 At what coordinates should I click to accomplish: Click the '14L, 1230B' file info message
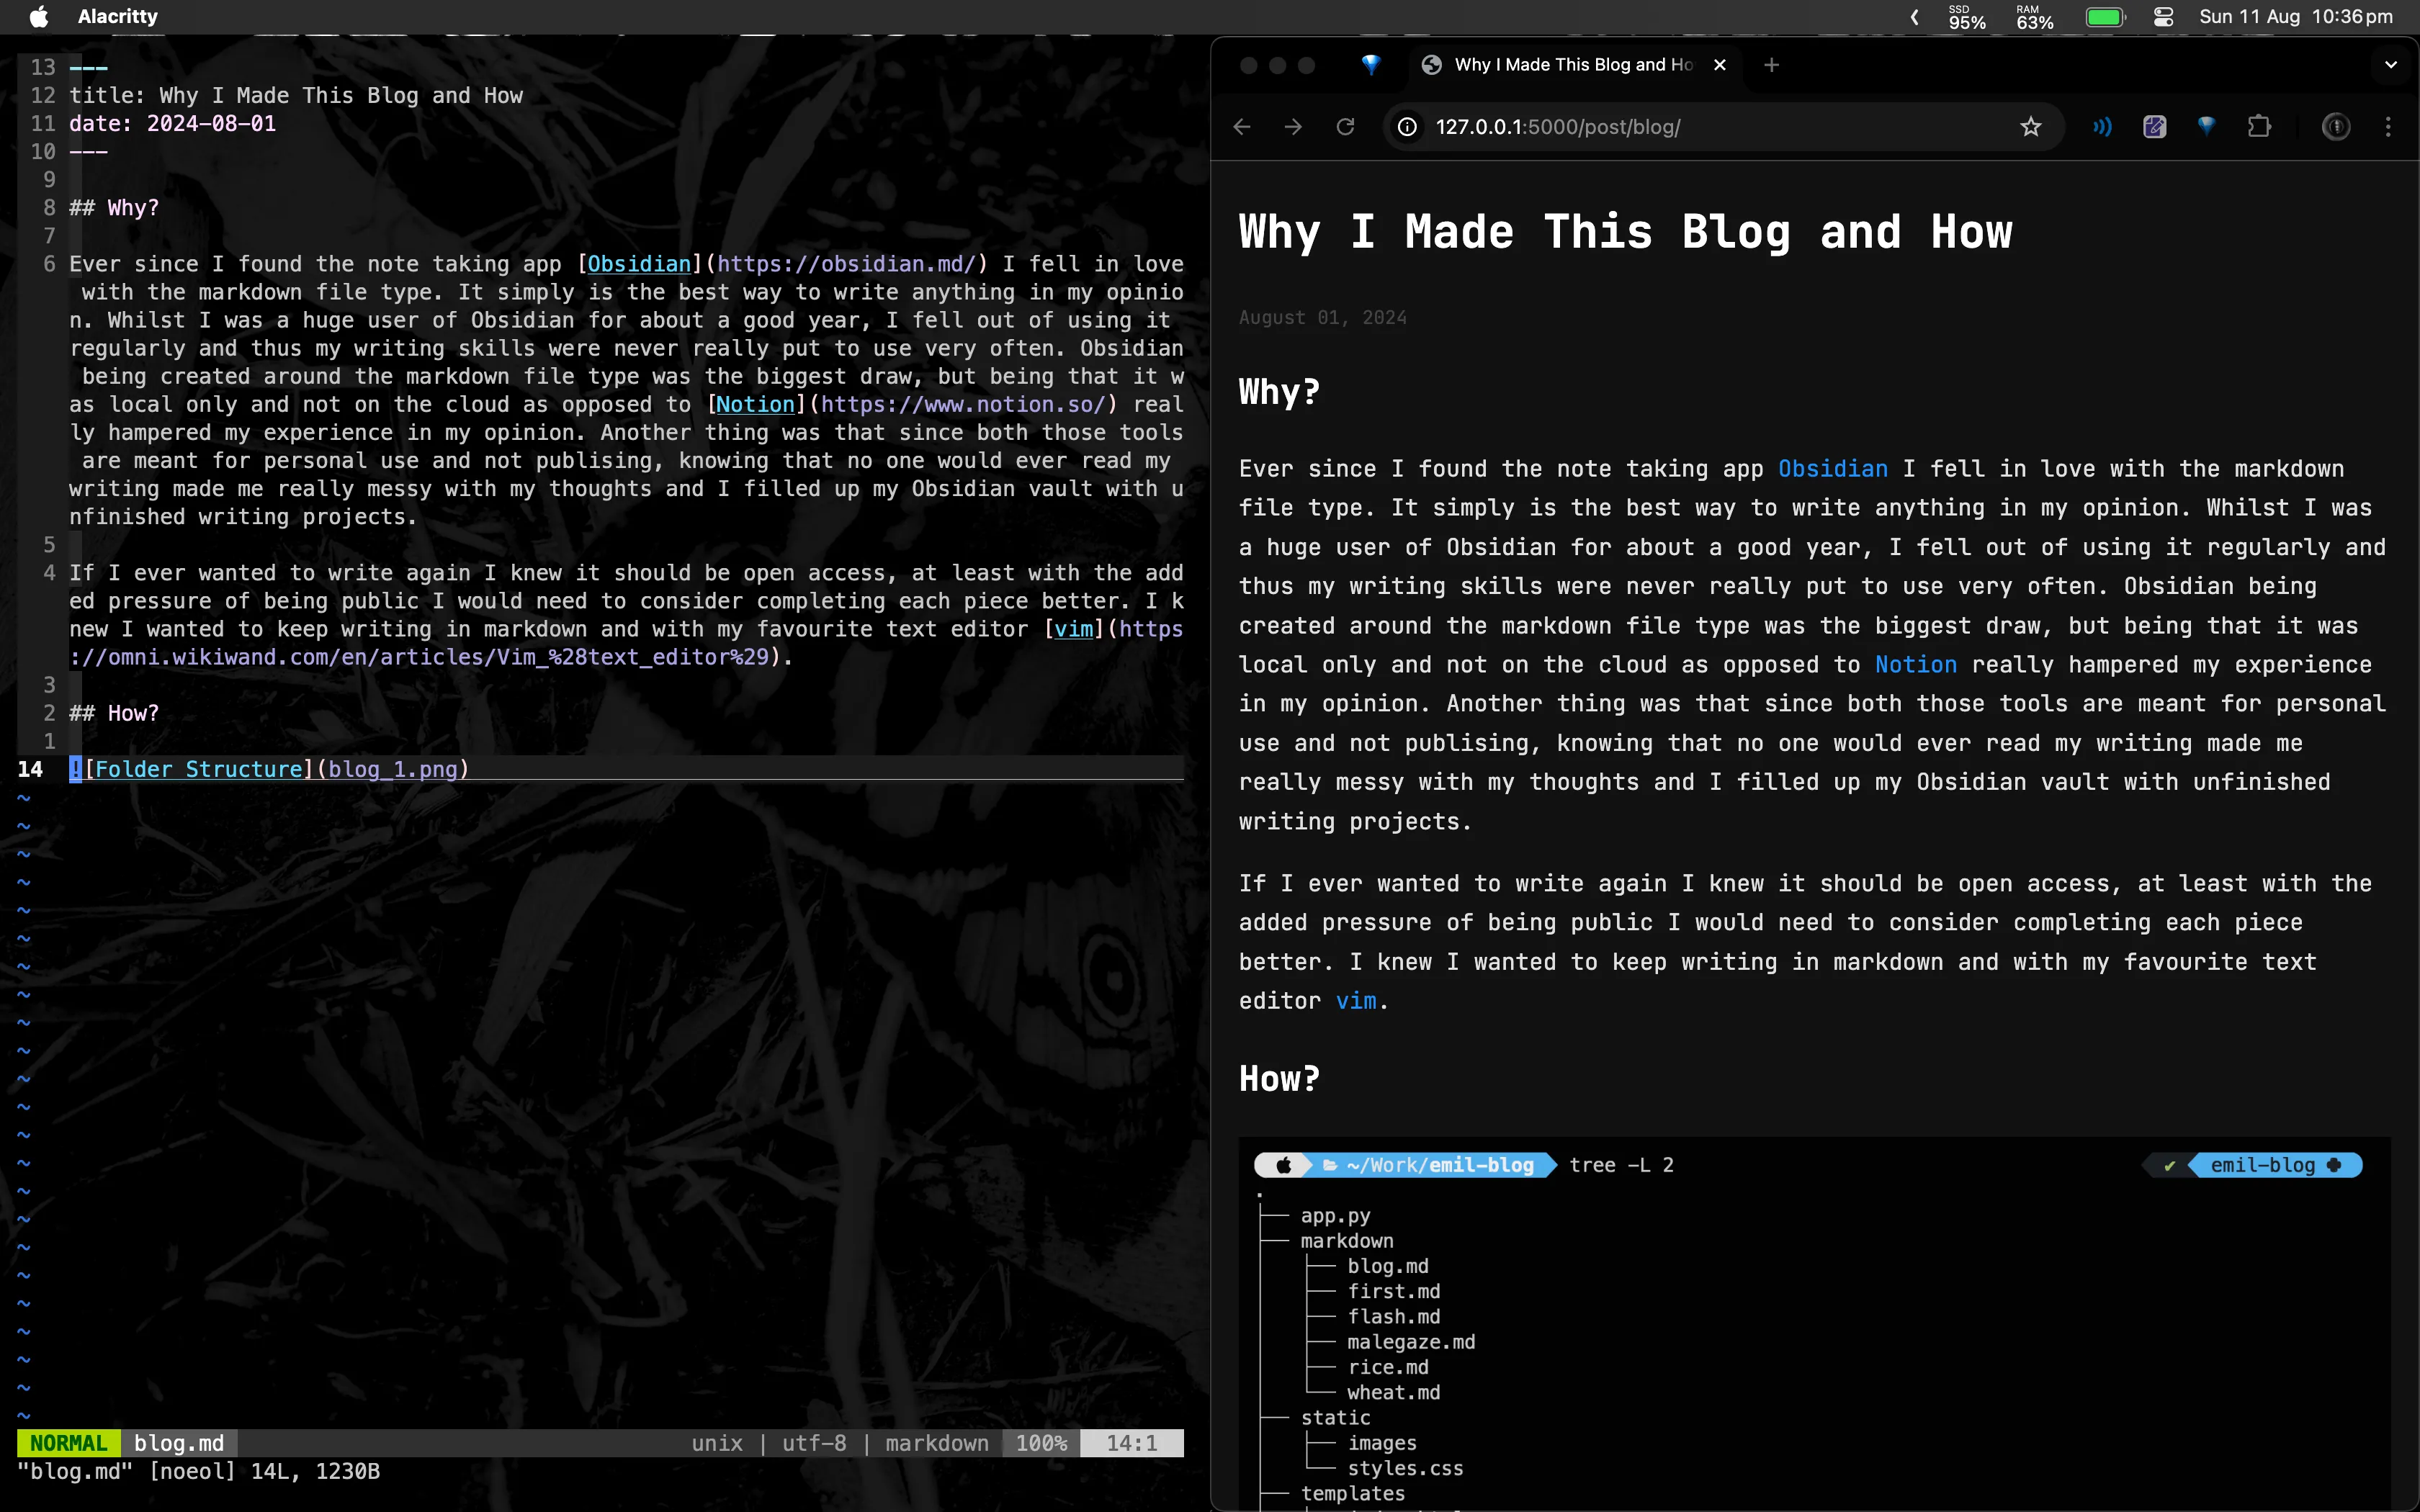(x=315, y=1471)
